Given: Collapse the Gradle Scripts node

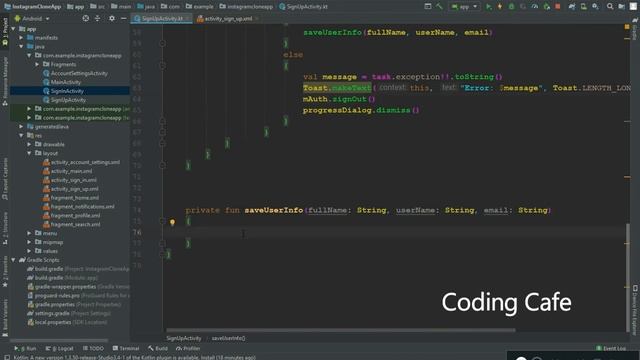Looking at the screenshot, I should click(x=13, y=260).
